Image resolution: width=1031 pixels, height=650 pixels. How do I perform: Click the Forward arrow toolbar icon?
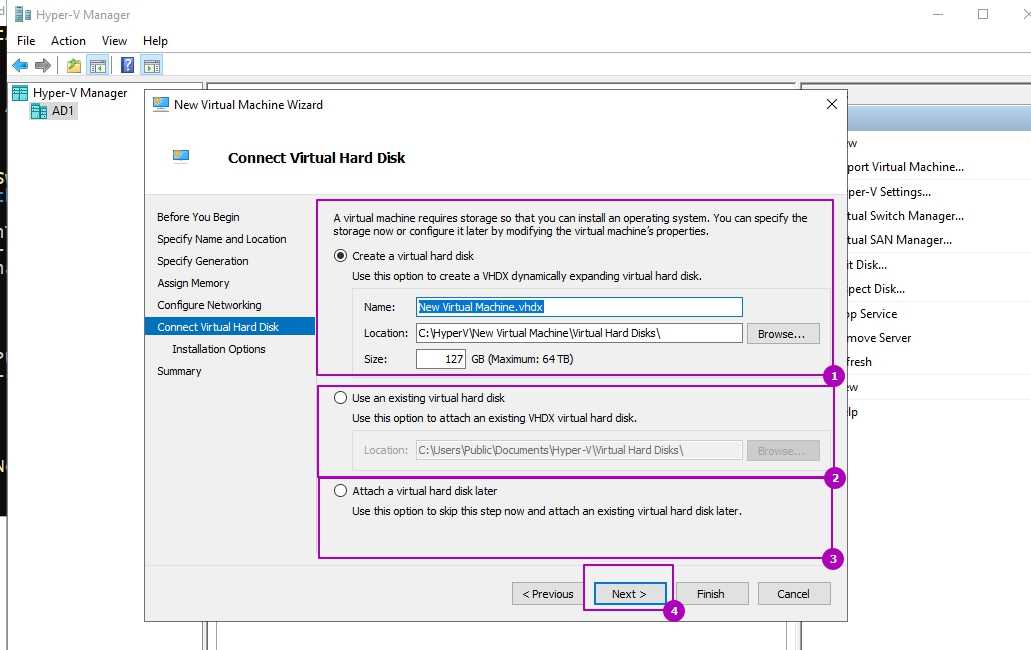[43, 65]
